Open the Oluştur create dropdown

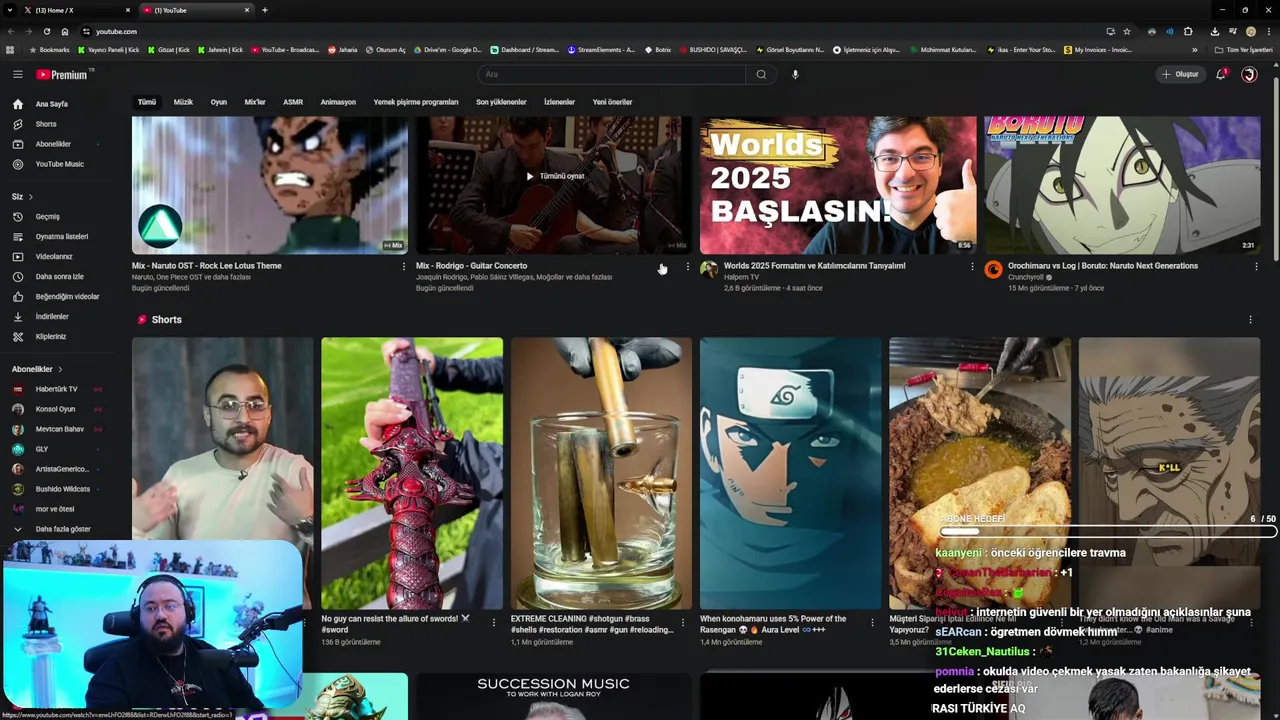click(1180, 74)
